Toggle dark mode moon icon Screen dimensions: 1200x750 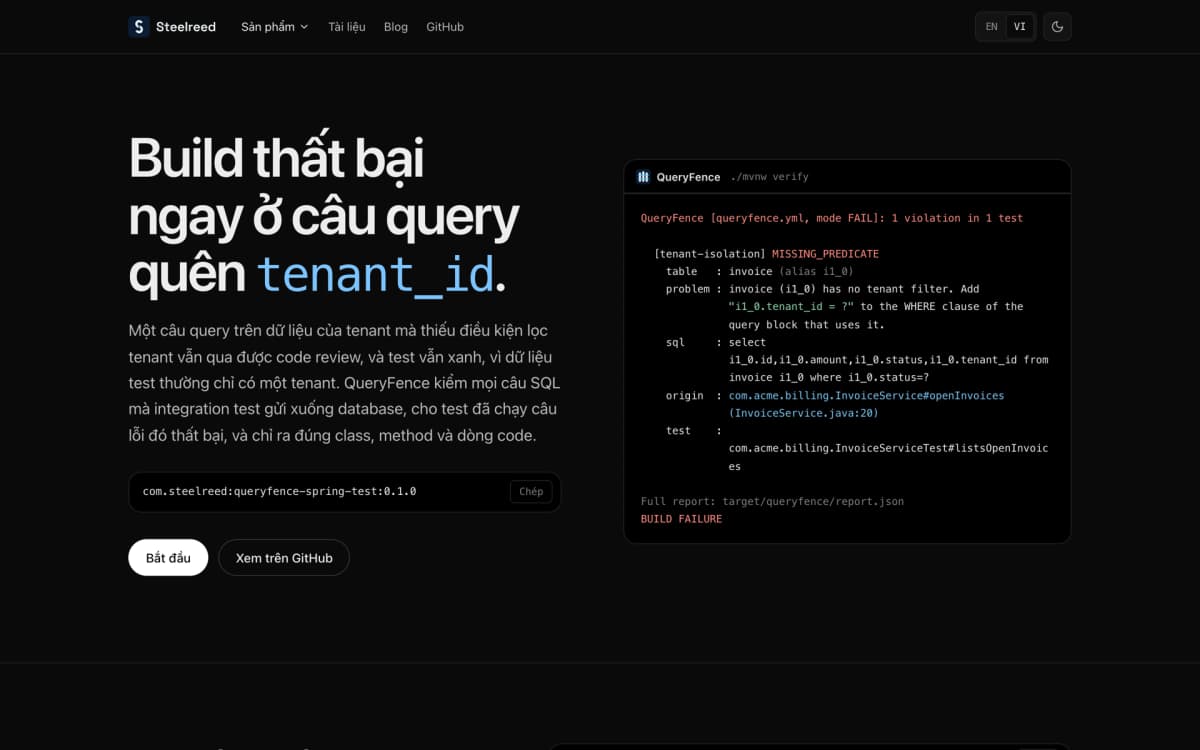(1057, 27)
